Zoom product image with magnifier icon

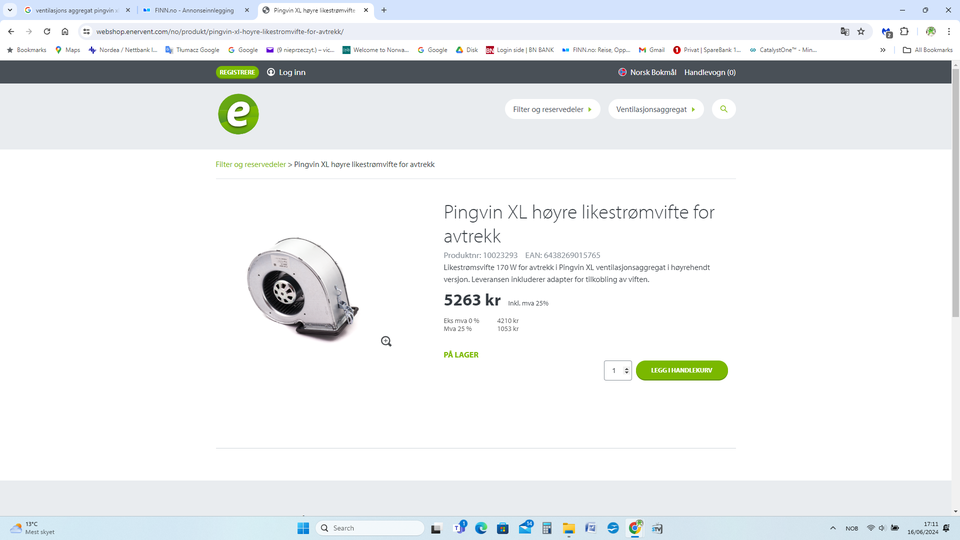[386, 342]
